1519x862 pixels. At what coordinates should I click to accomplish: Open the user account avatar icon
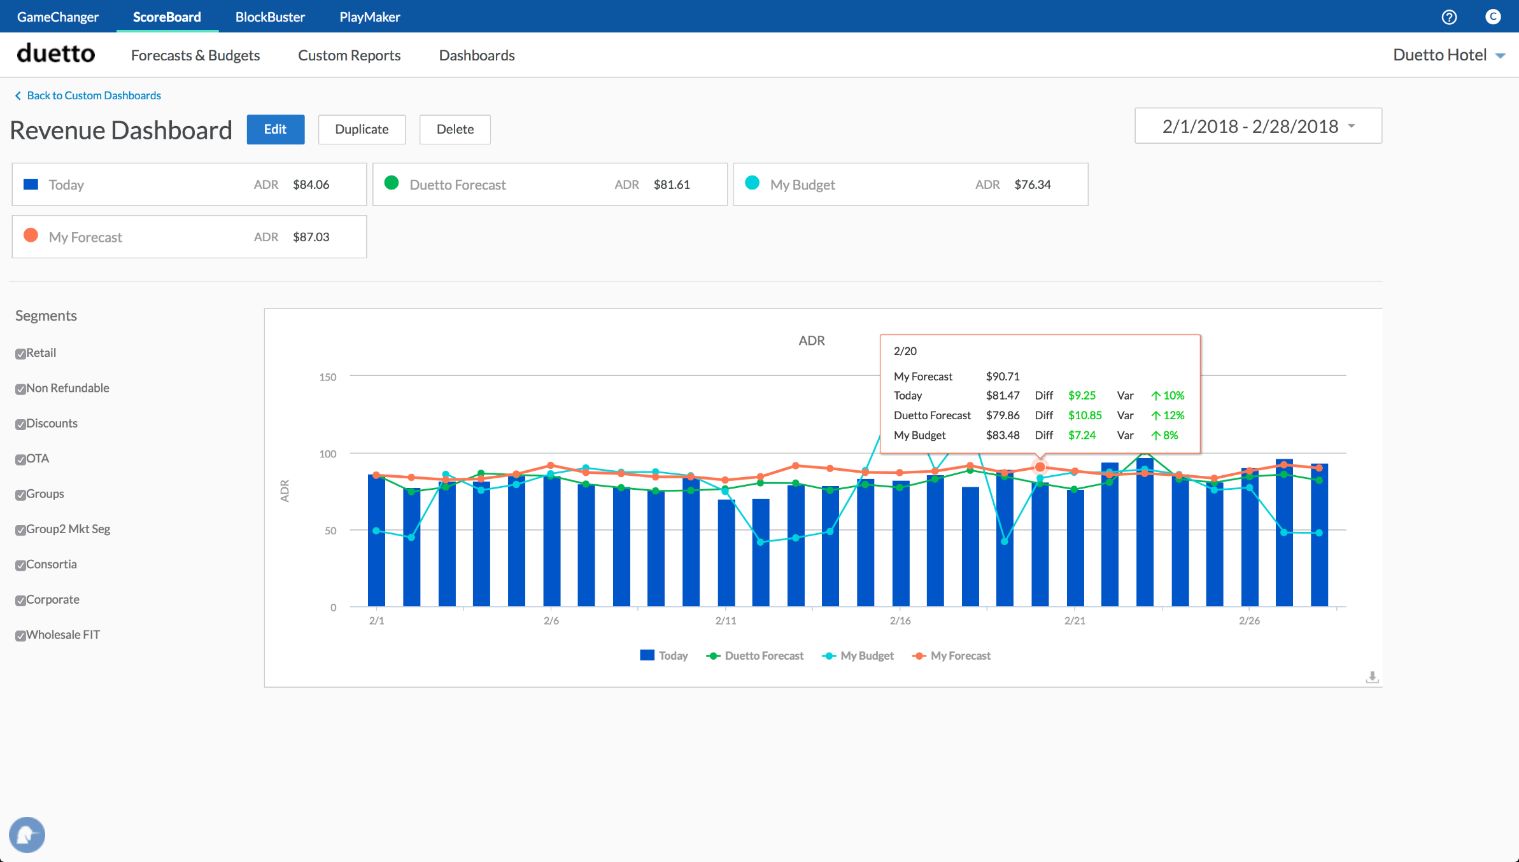pyautogui.click(x=1493, y=17)
